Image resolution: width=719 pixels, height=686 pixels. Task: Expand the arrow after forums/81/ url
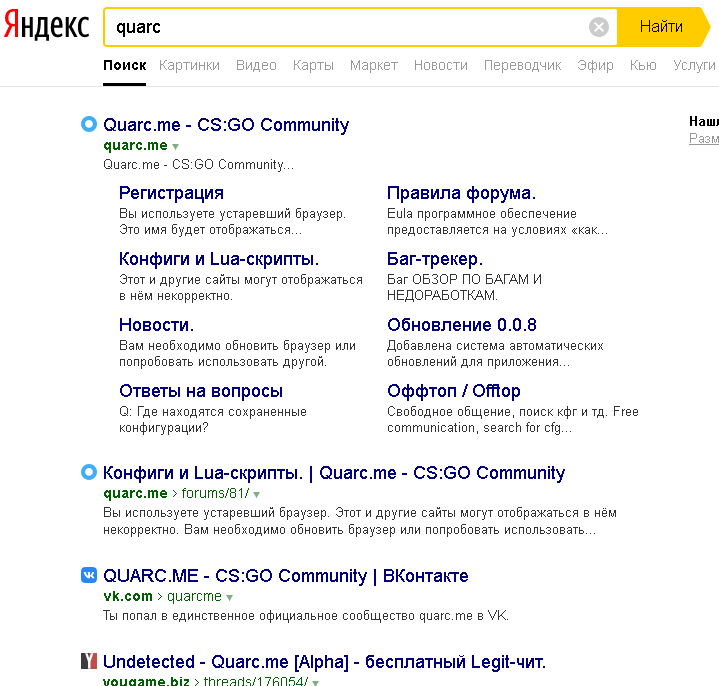click(257, 495)
